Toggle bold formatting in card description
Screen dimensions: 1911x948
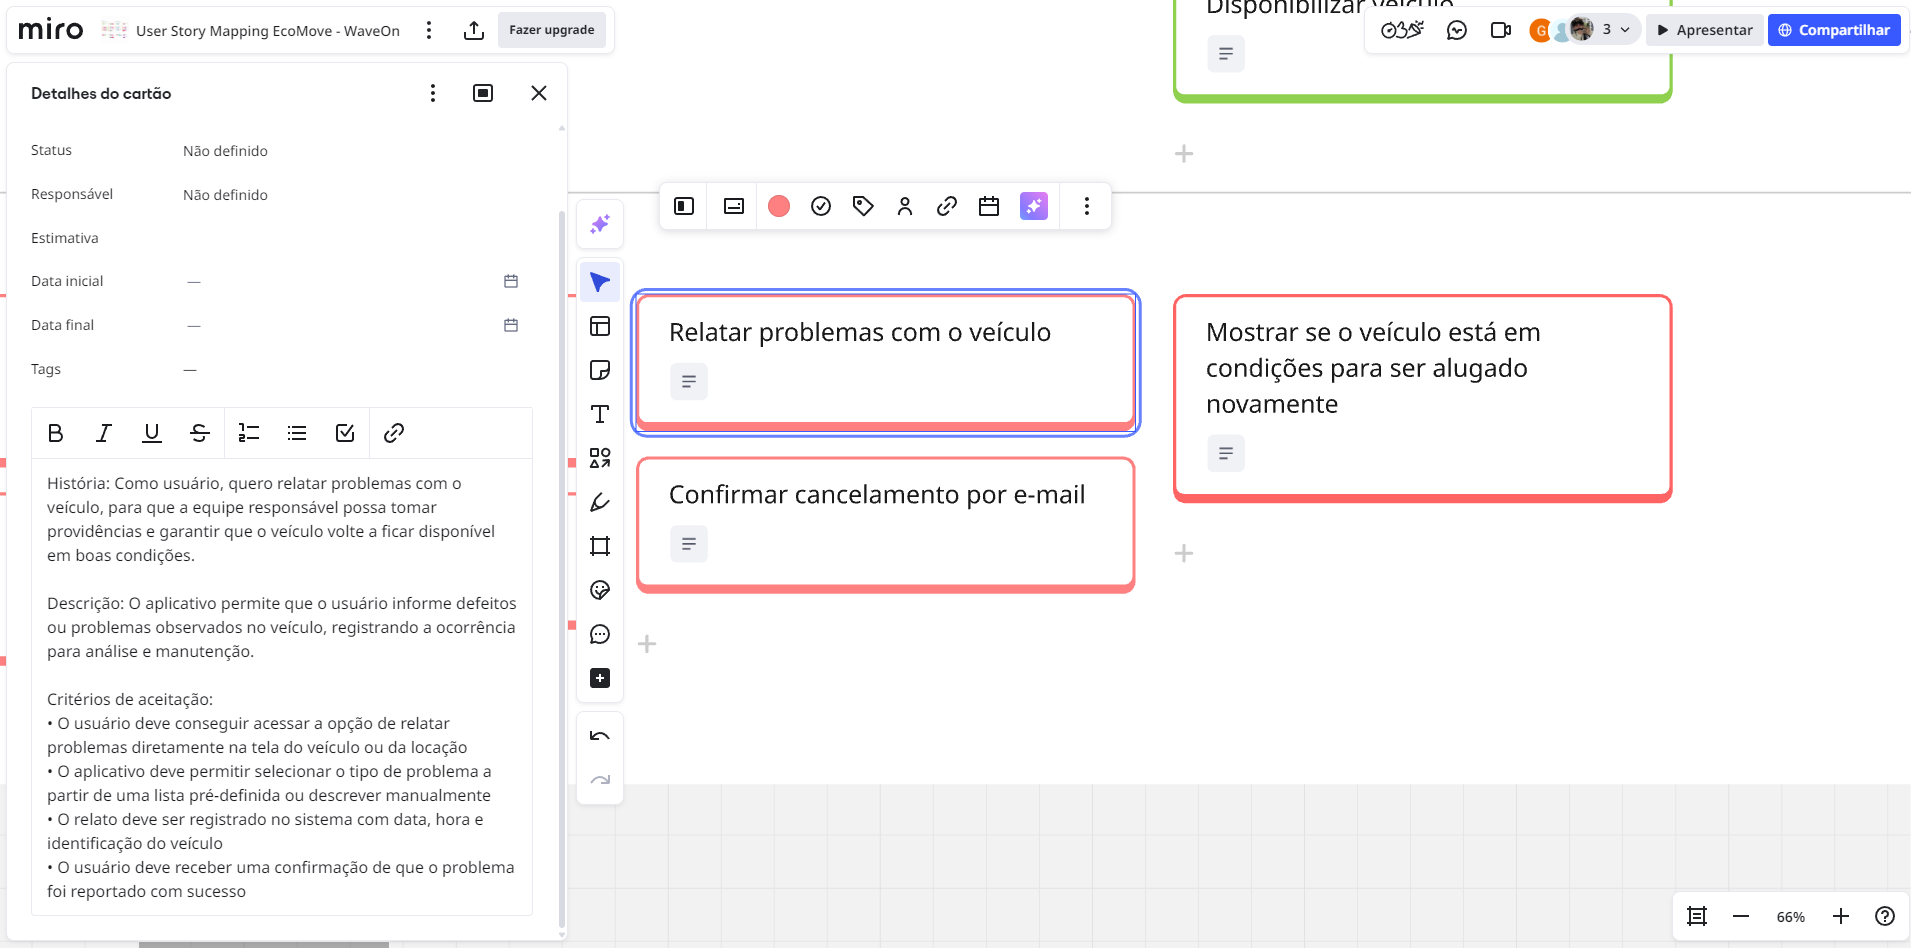(56, 433)
